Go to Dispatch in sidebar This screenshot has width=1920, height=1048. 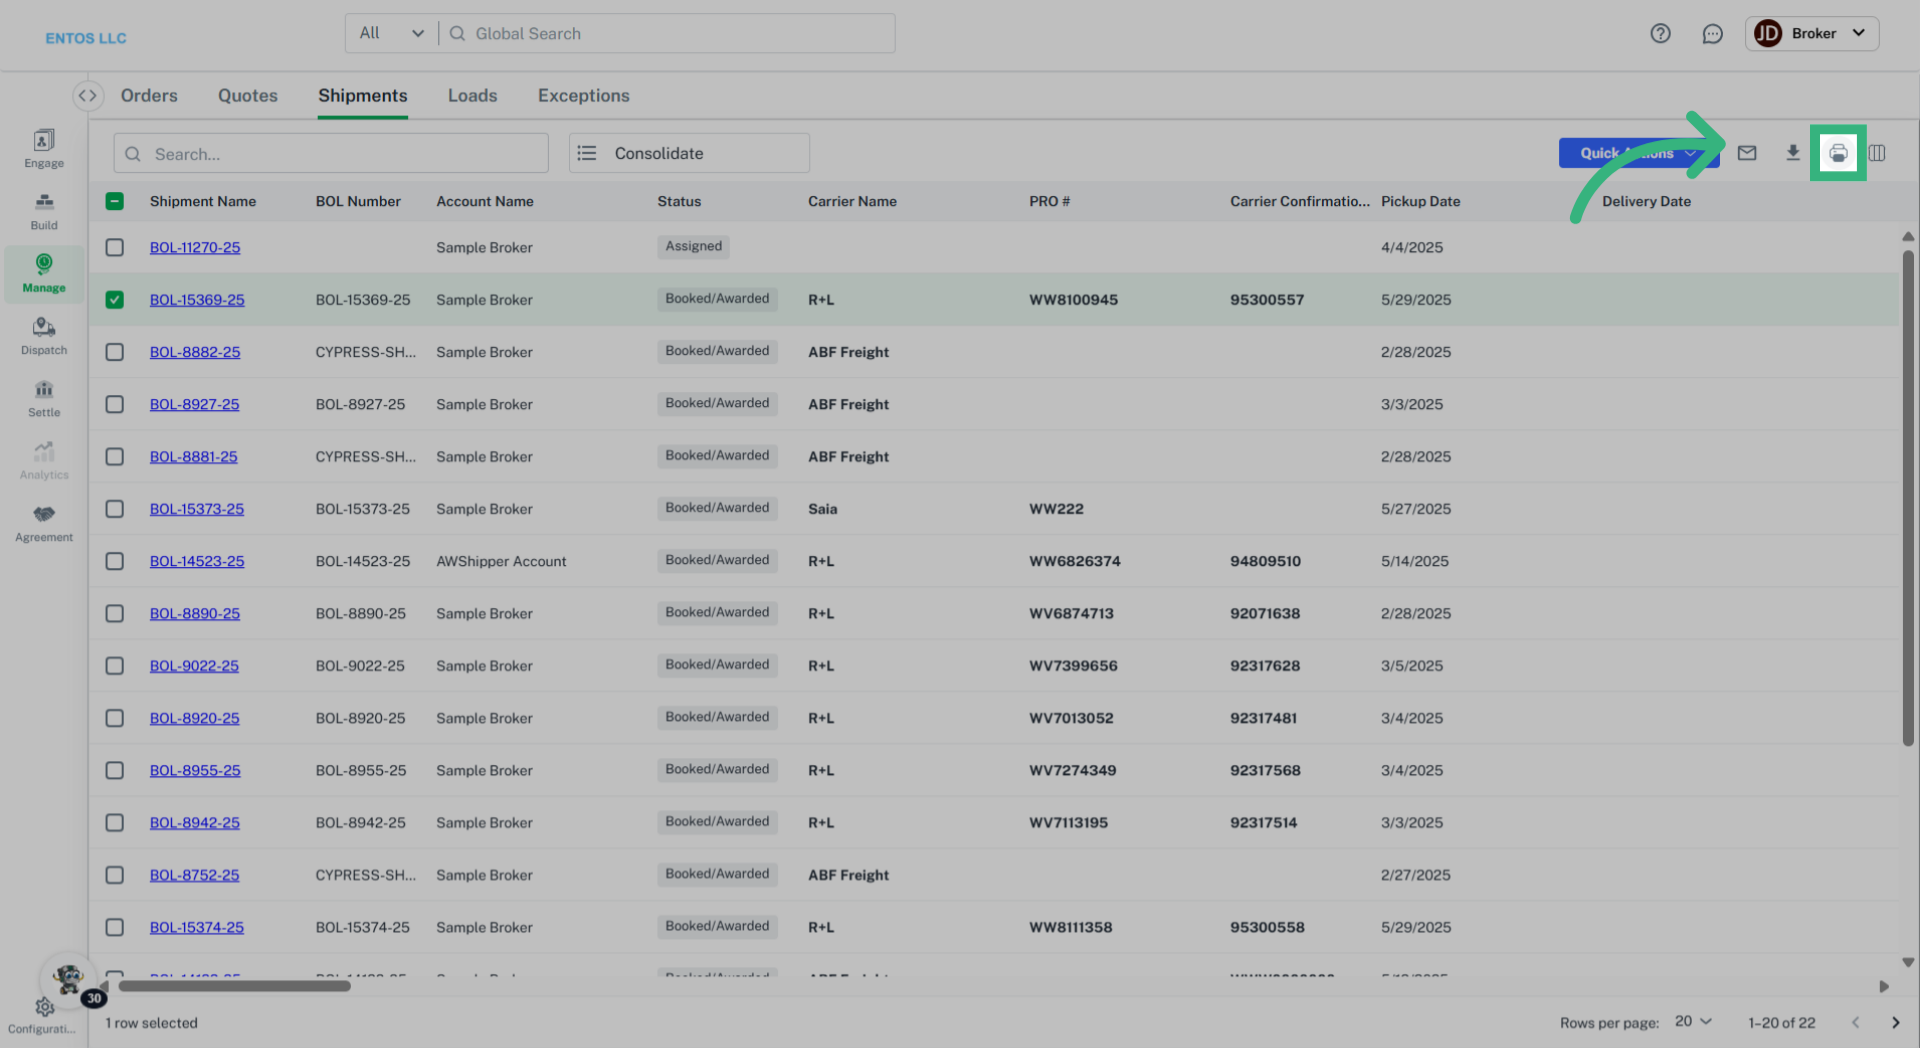click(44, 336)
